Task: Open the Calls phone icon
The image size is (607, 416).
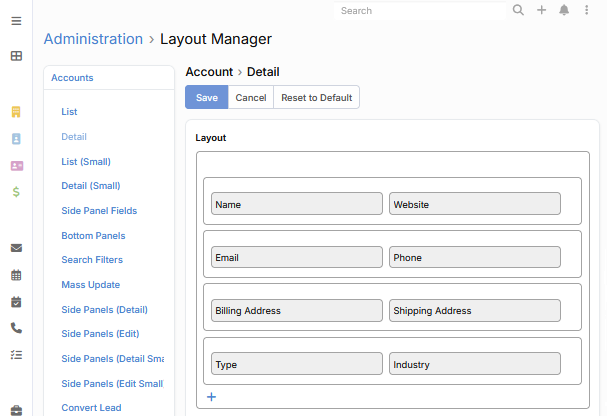Action: 16,327
